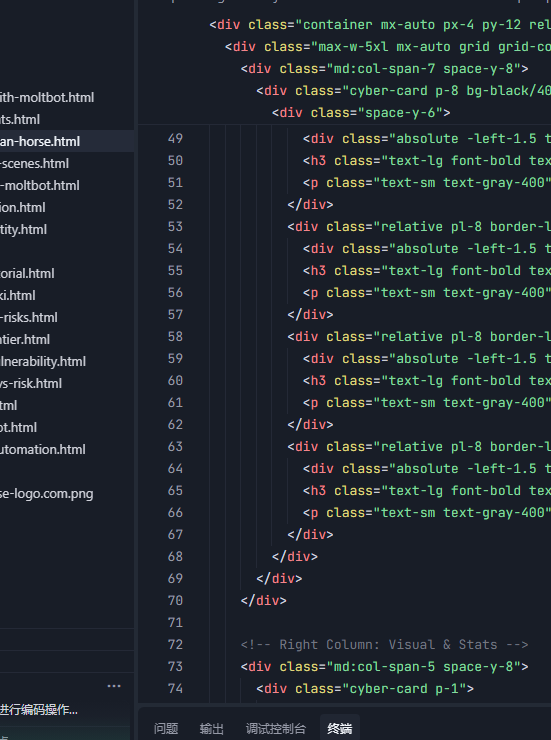Click line number 72 in the gutter
Viewport: 551px width, 740px height.
point(175,645)
